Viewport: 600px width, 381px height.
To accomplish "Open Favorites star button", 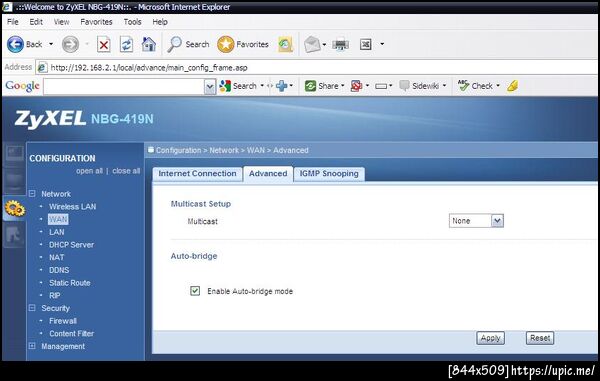I will tap(243, 44).
